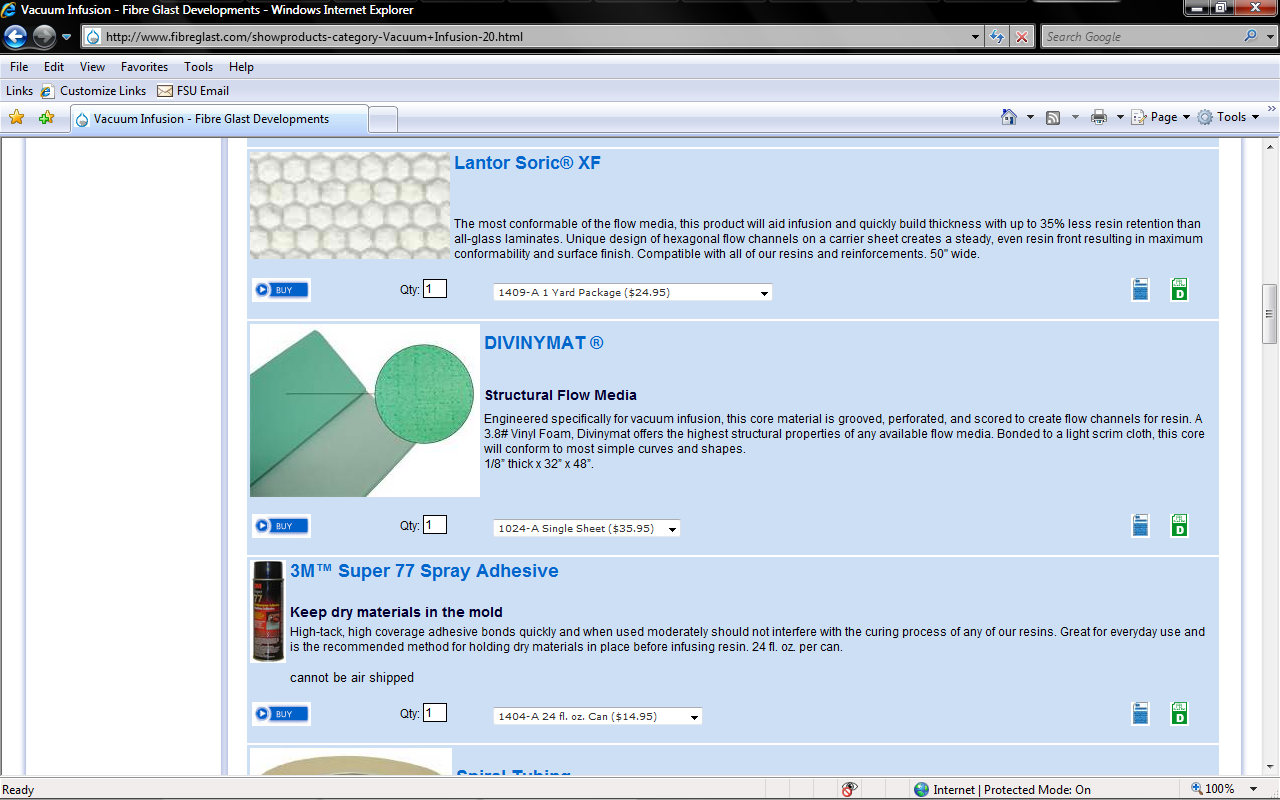Click the blue calculator icon for Lantor Soric
The width and height of the screenshot is (1280, 800).
pyautogui.click(x=1140, y=290)
